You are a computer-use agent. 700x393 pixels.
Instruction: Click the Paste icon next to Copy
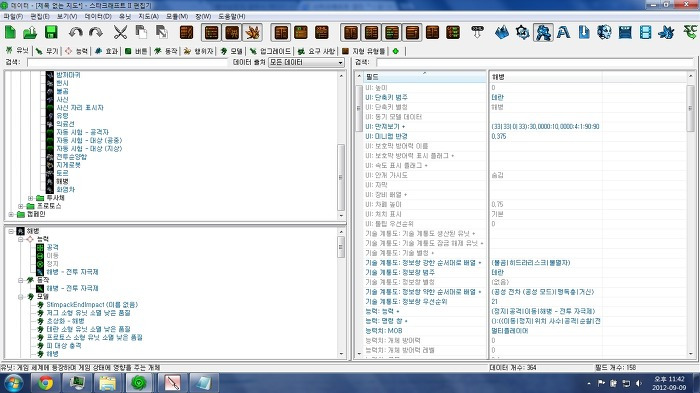point(162,33)
